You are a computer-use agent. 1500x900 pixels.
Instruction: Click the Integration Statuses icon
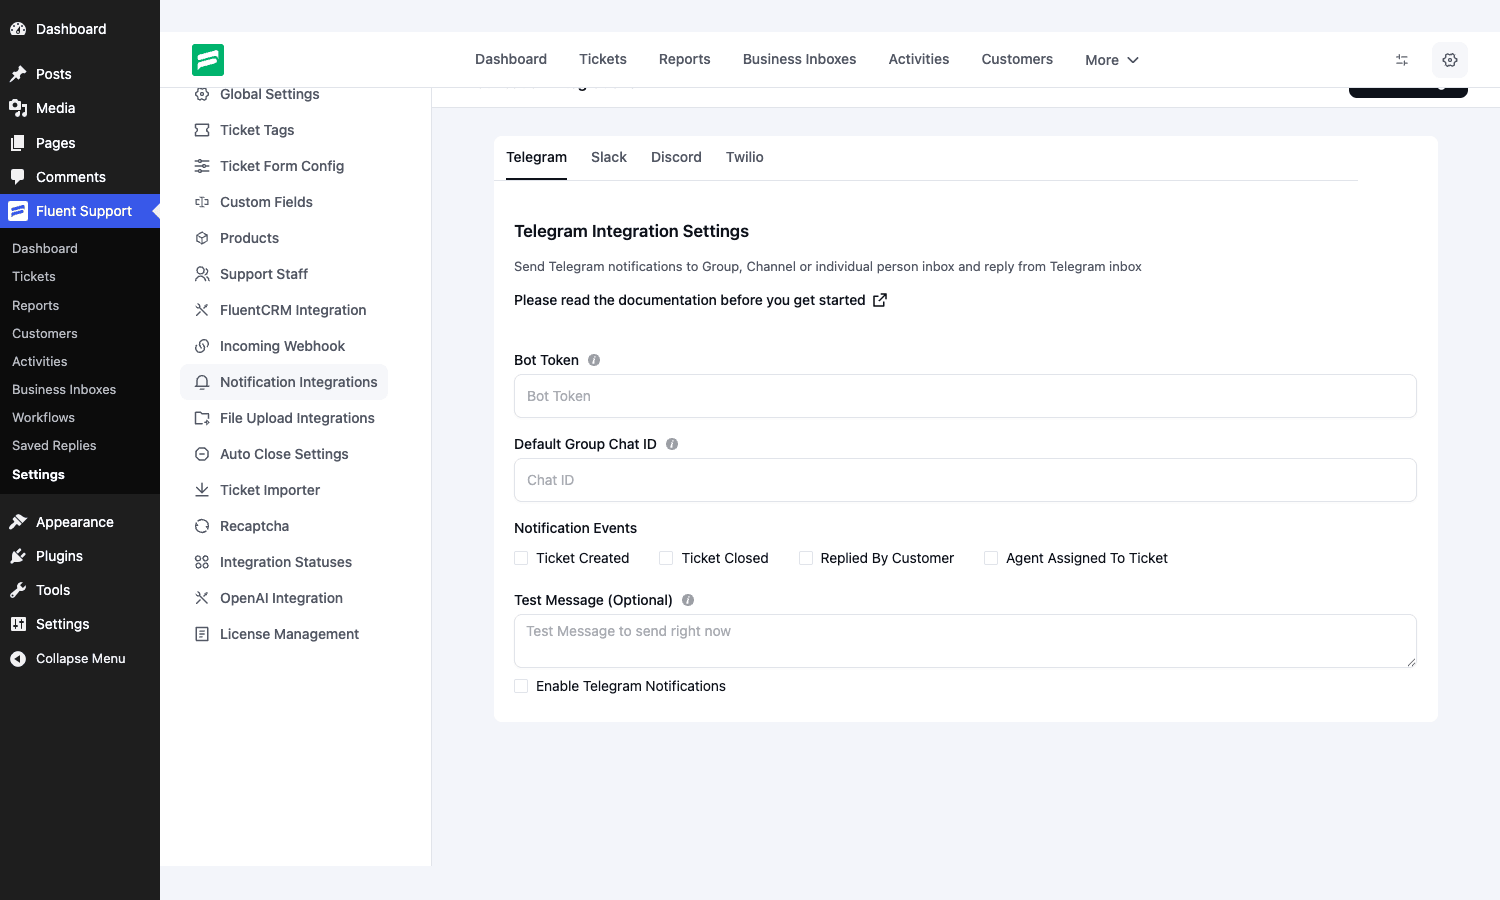pyautogui.click(x=202, y=562)
